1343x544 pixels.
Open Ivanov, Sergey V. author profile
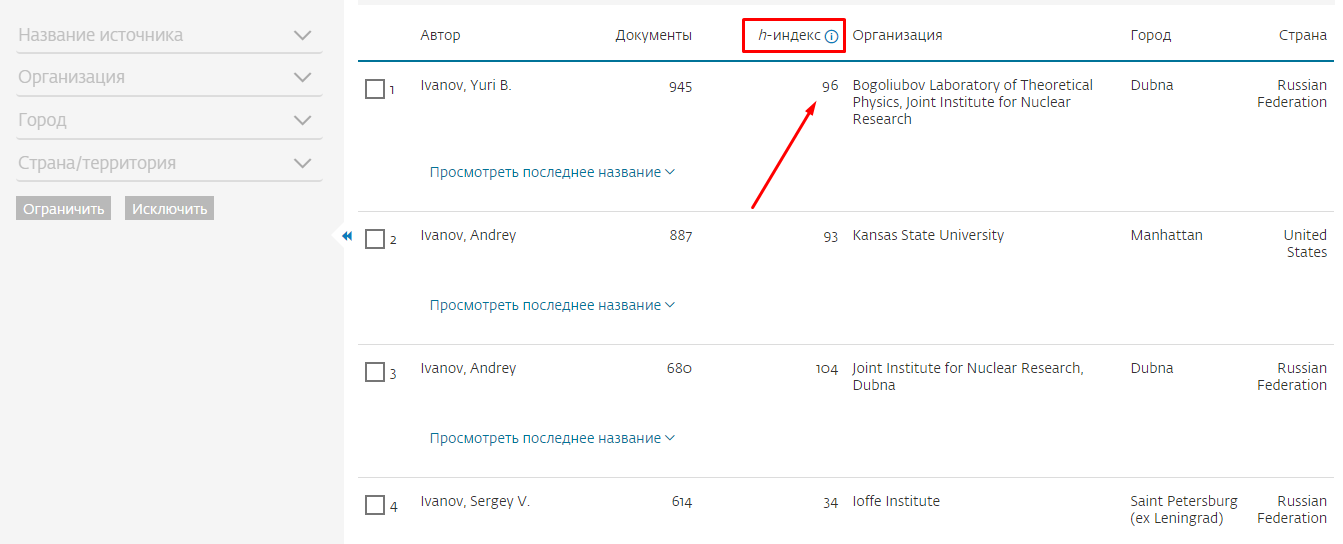(x=474, y=502)
